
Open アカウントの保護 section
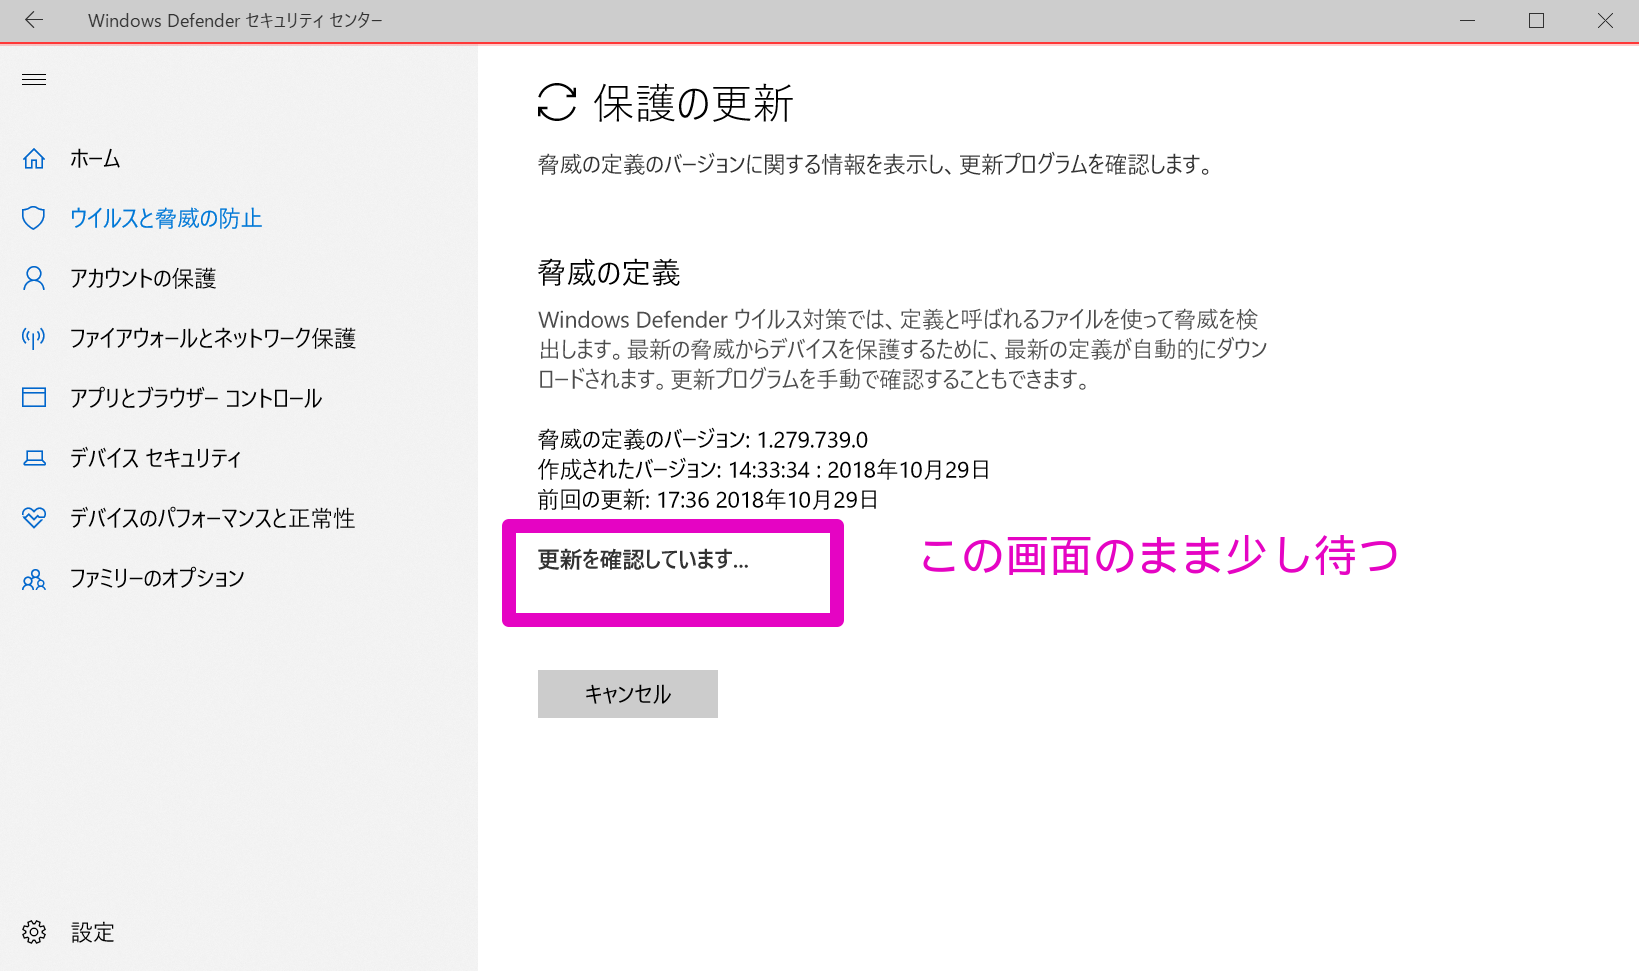(x=143, y=278)
